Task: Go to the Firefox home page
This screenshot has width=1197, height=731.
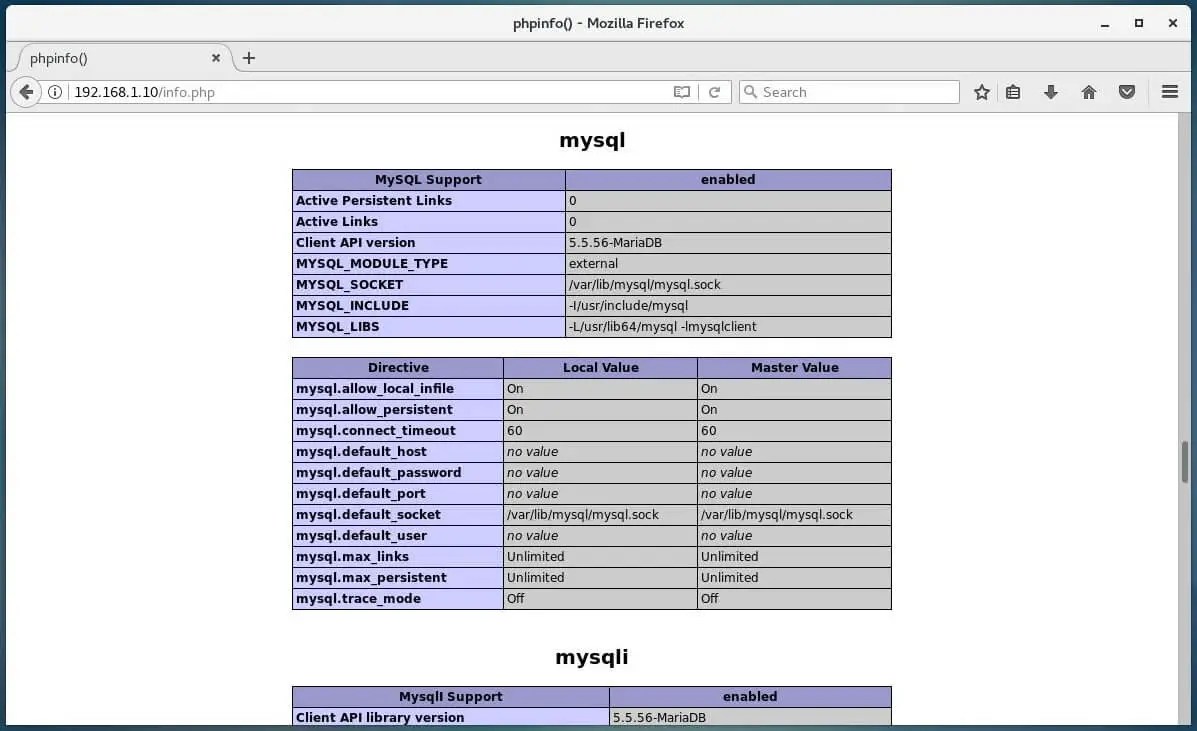Action: click(x=1088, y=92)
